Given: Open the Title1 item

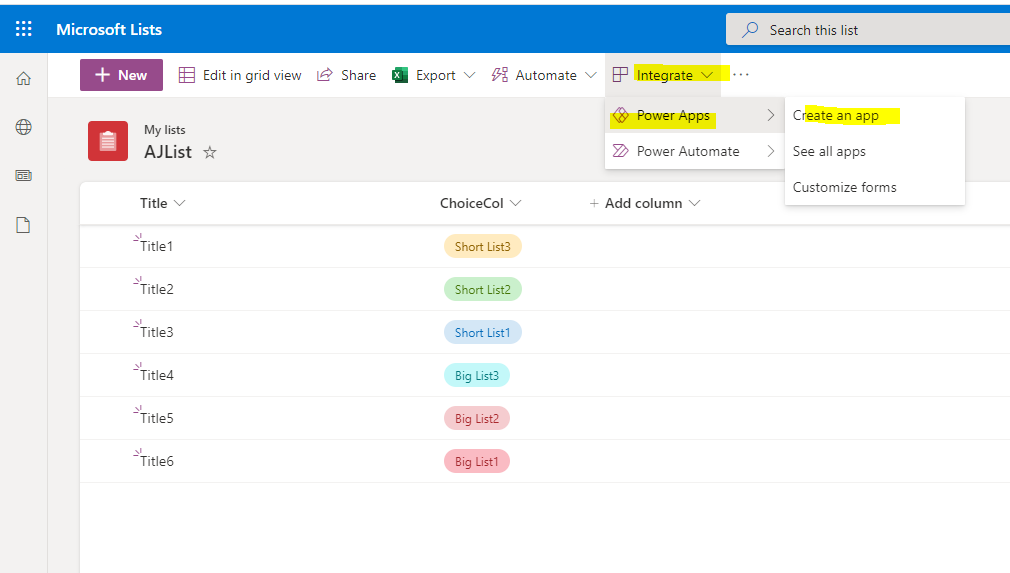Looking at the screenshot, I should coord(157,246).
